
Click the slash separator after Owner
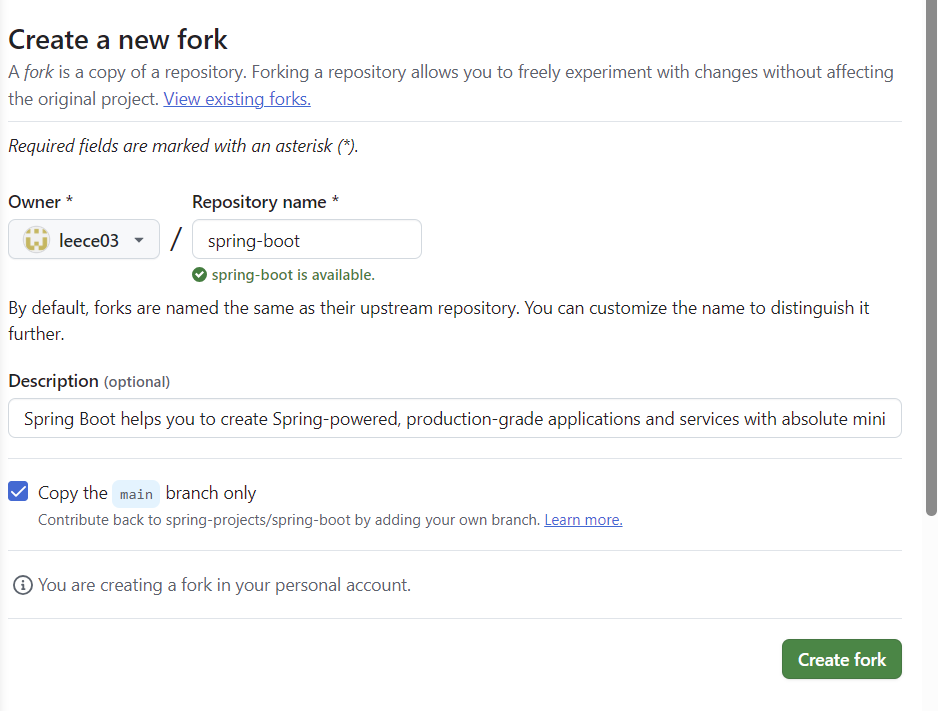click(176, 240)
